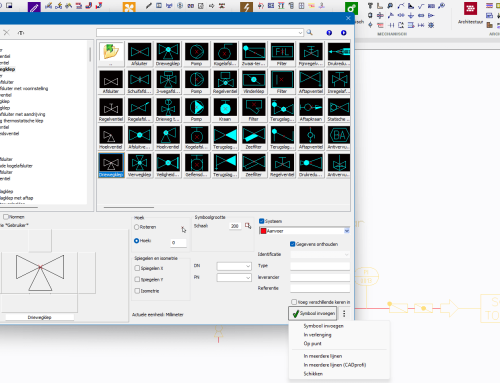Image resolution: width=500 pixels, height=383 pixels.
Task: Click the angle pick cursor icon in Hoek group
Action: 183,229
